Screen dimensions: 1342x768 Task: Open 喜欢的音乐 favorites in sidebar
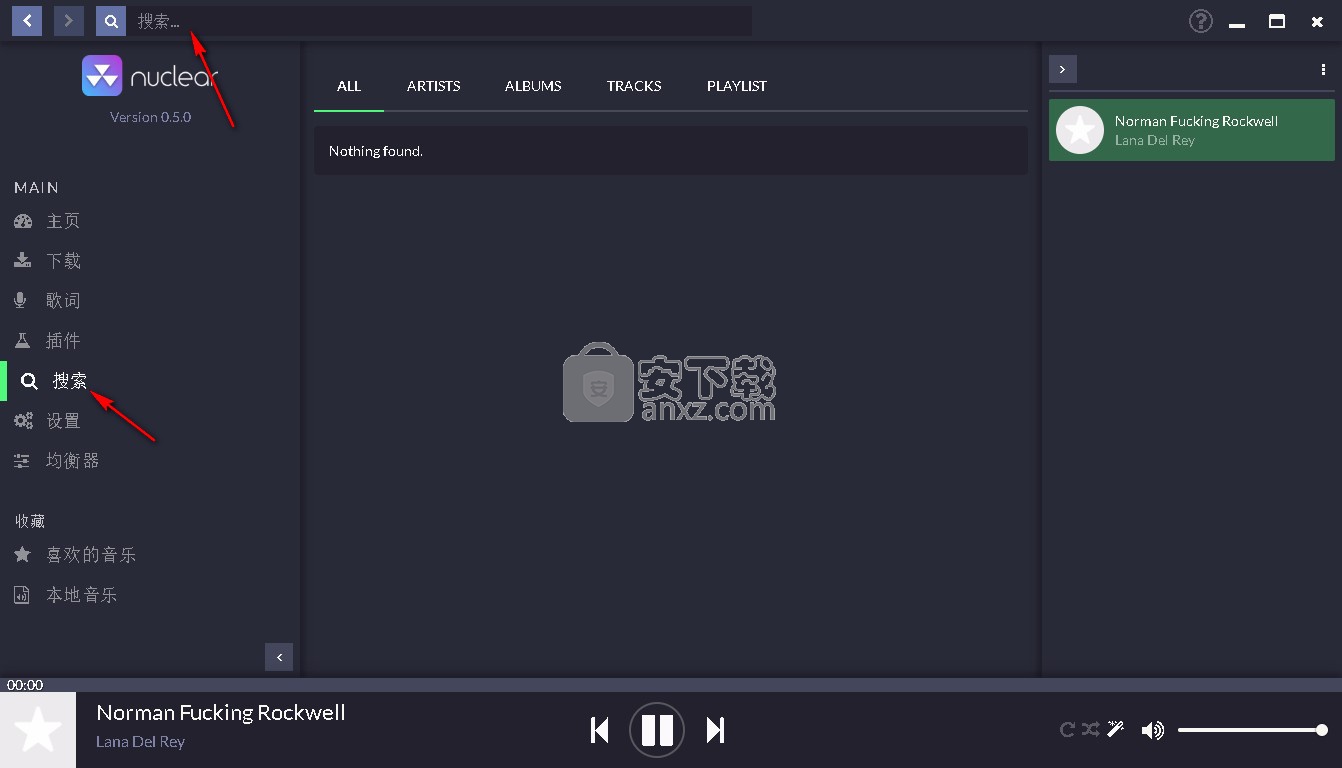[75, 555]
